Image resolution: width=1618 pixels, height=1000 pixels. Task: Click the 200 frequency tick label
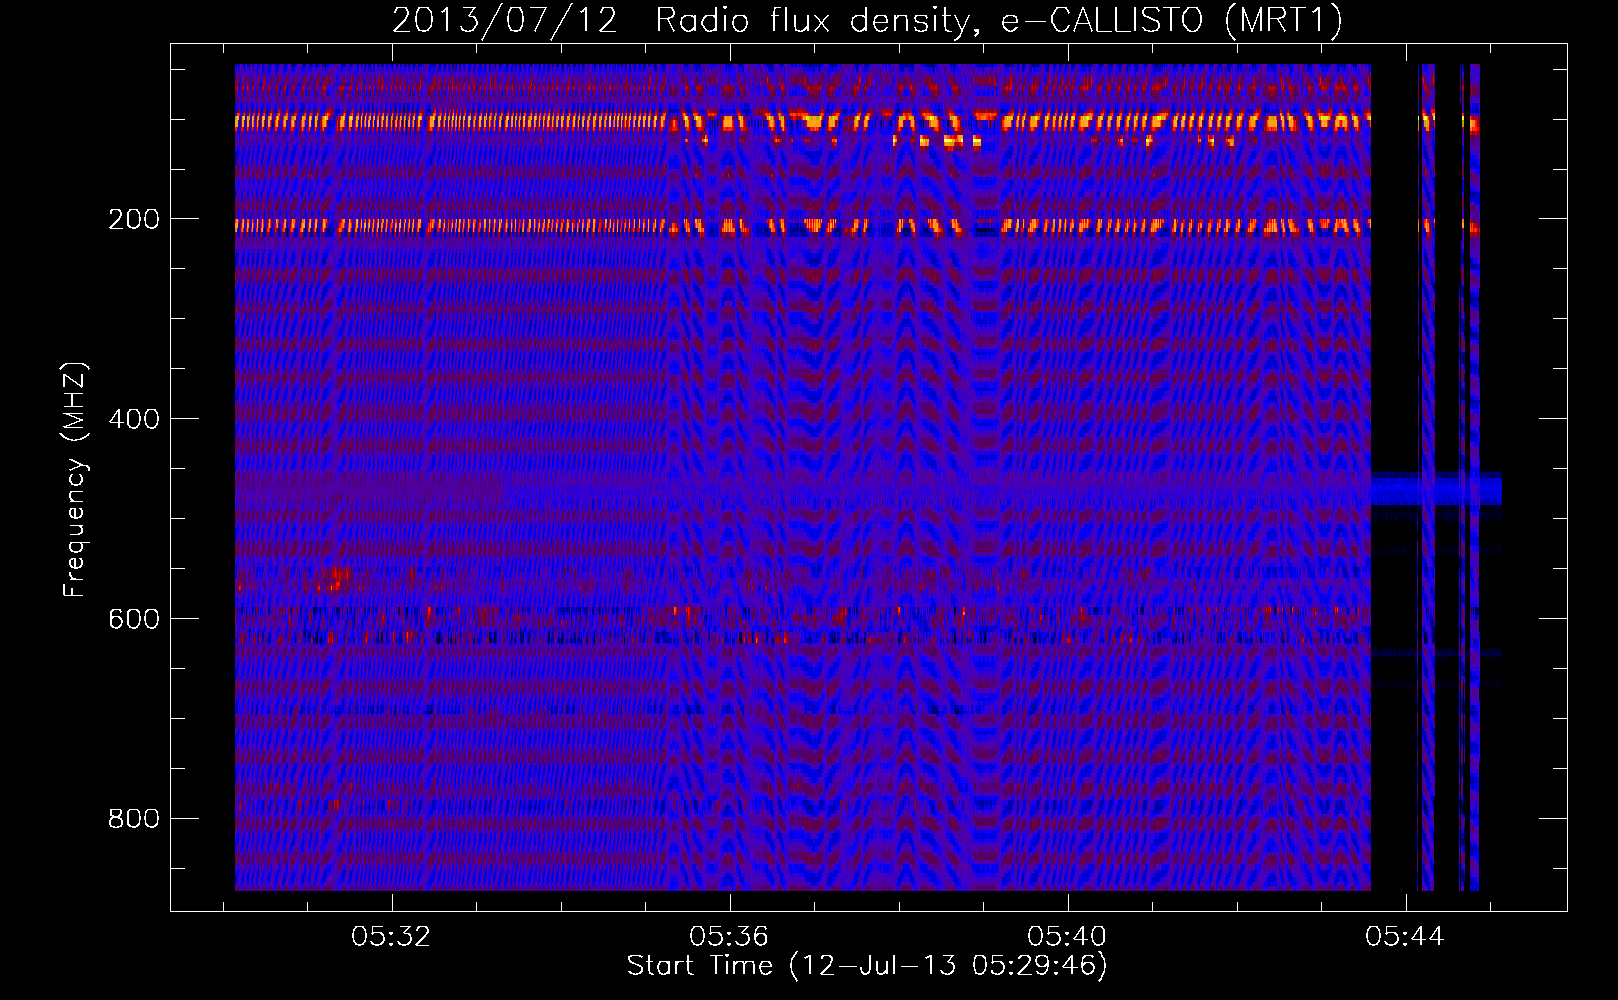pyautogui.click(x=134, y=219)
